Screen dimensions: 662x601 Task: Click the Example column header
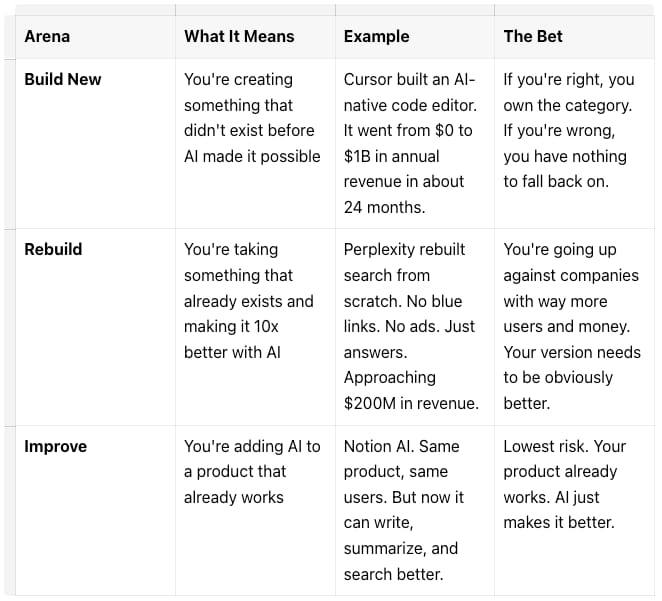coord(376,37)
